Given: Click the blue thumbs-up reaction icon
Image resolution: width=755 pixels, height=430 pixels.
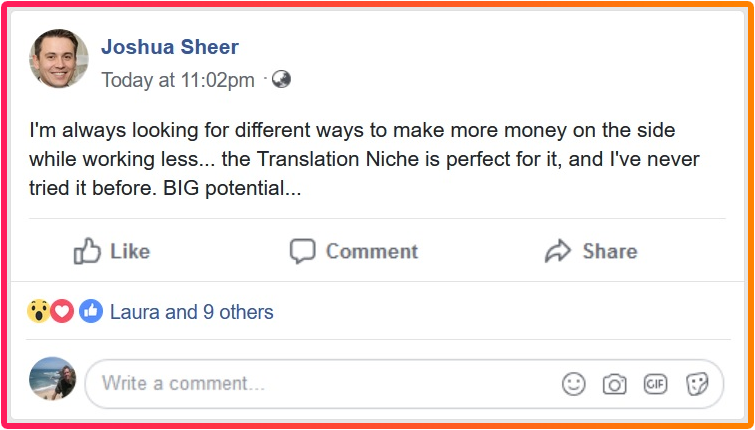Looking at the screenshot, I should pos(91,312).
